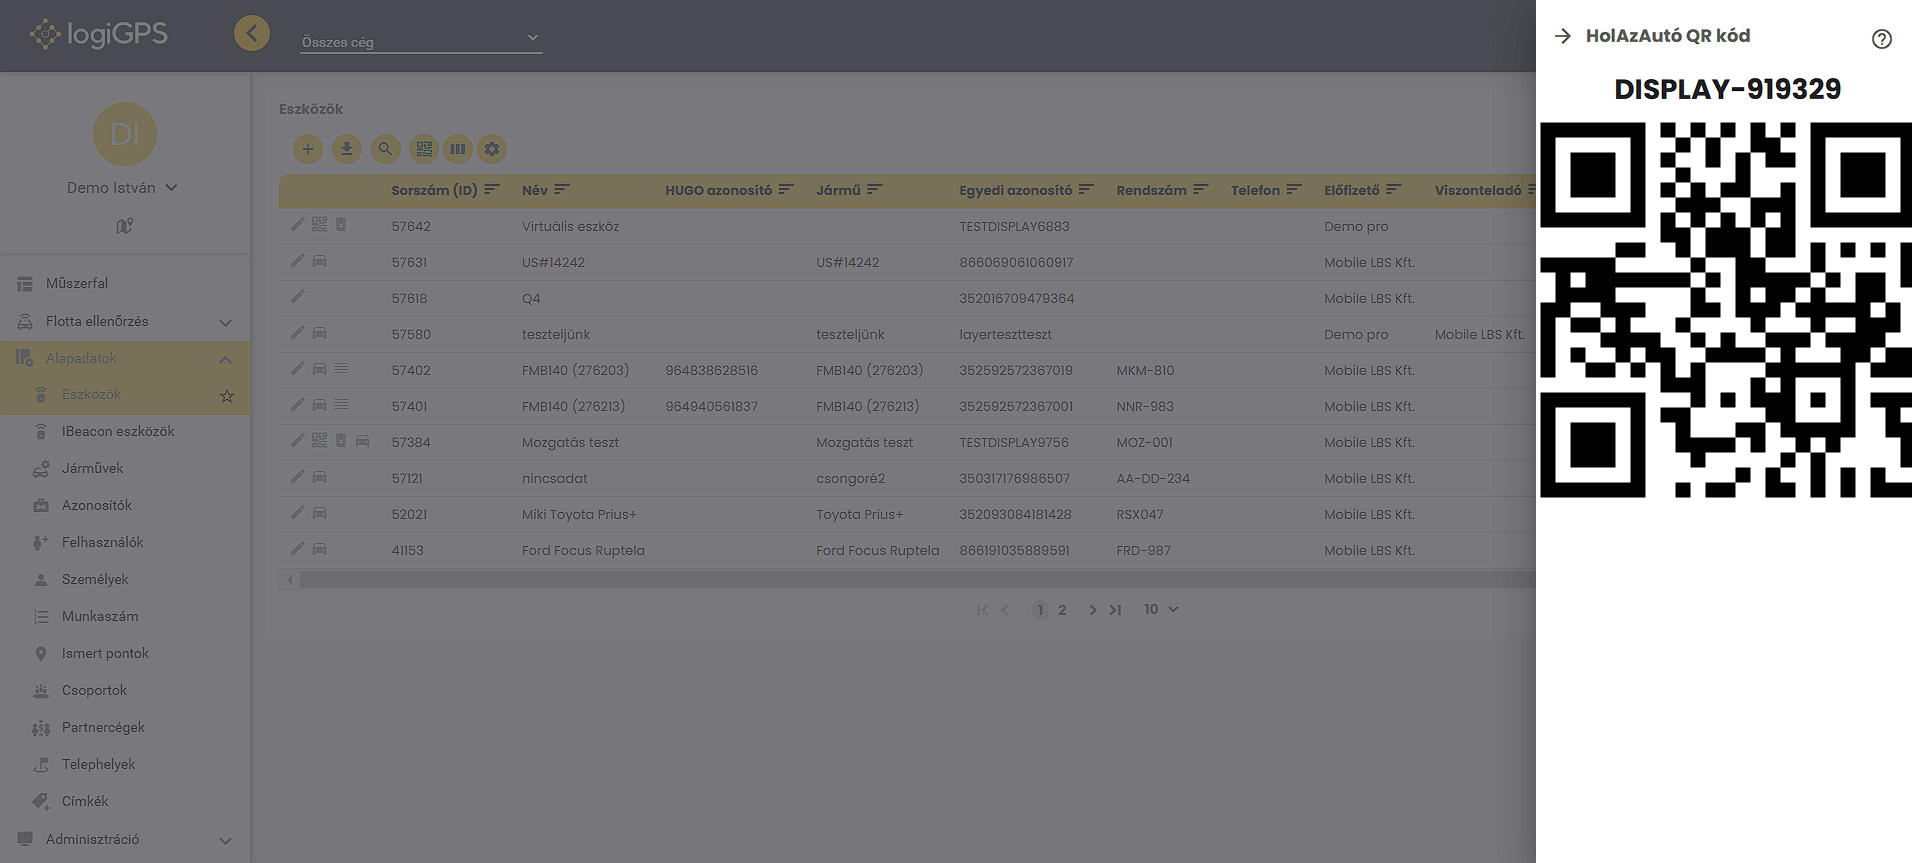Click the sidebar collapse back button

coord(252,33)
